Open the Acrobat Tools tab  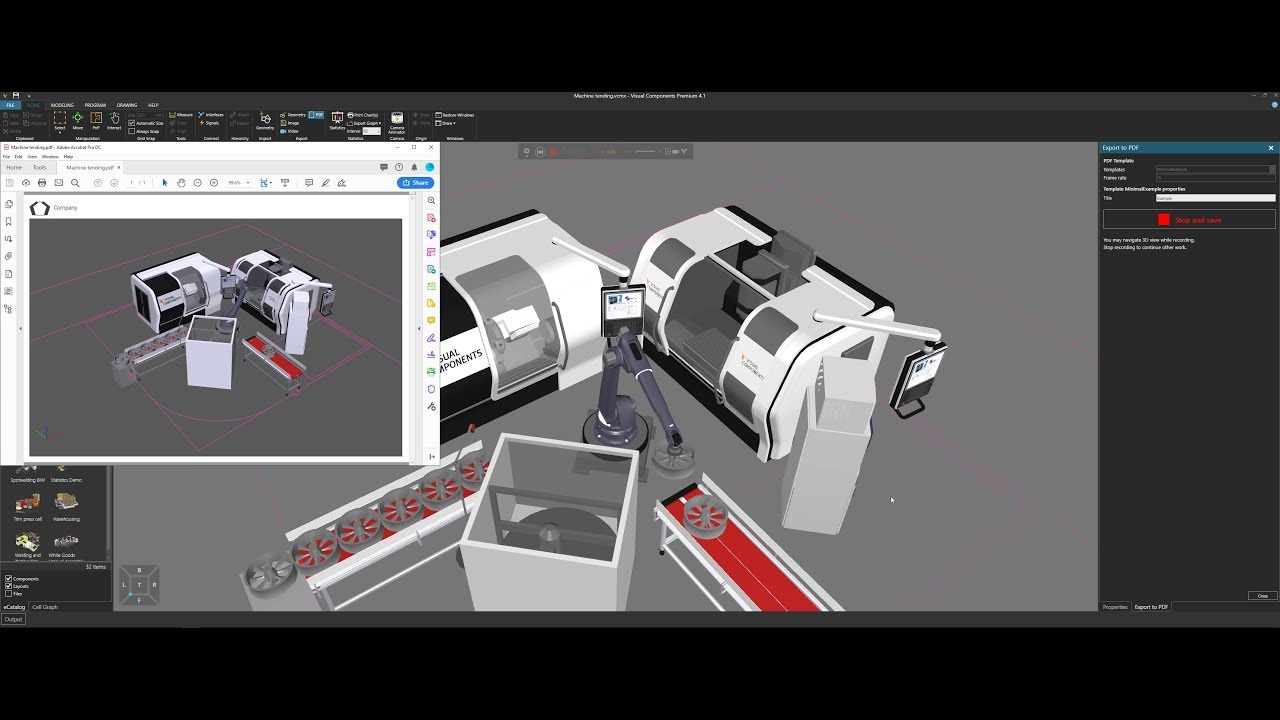click(x=39, y=167)
